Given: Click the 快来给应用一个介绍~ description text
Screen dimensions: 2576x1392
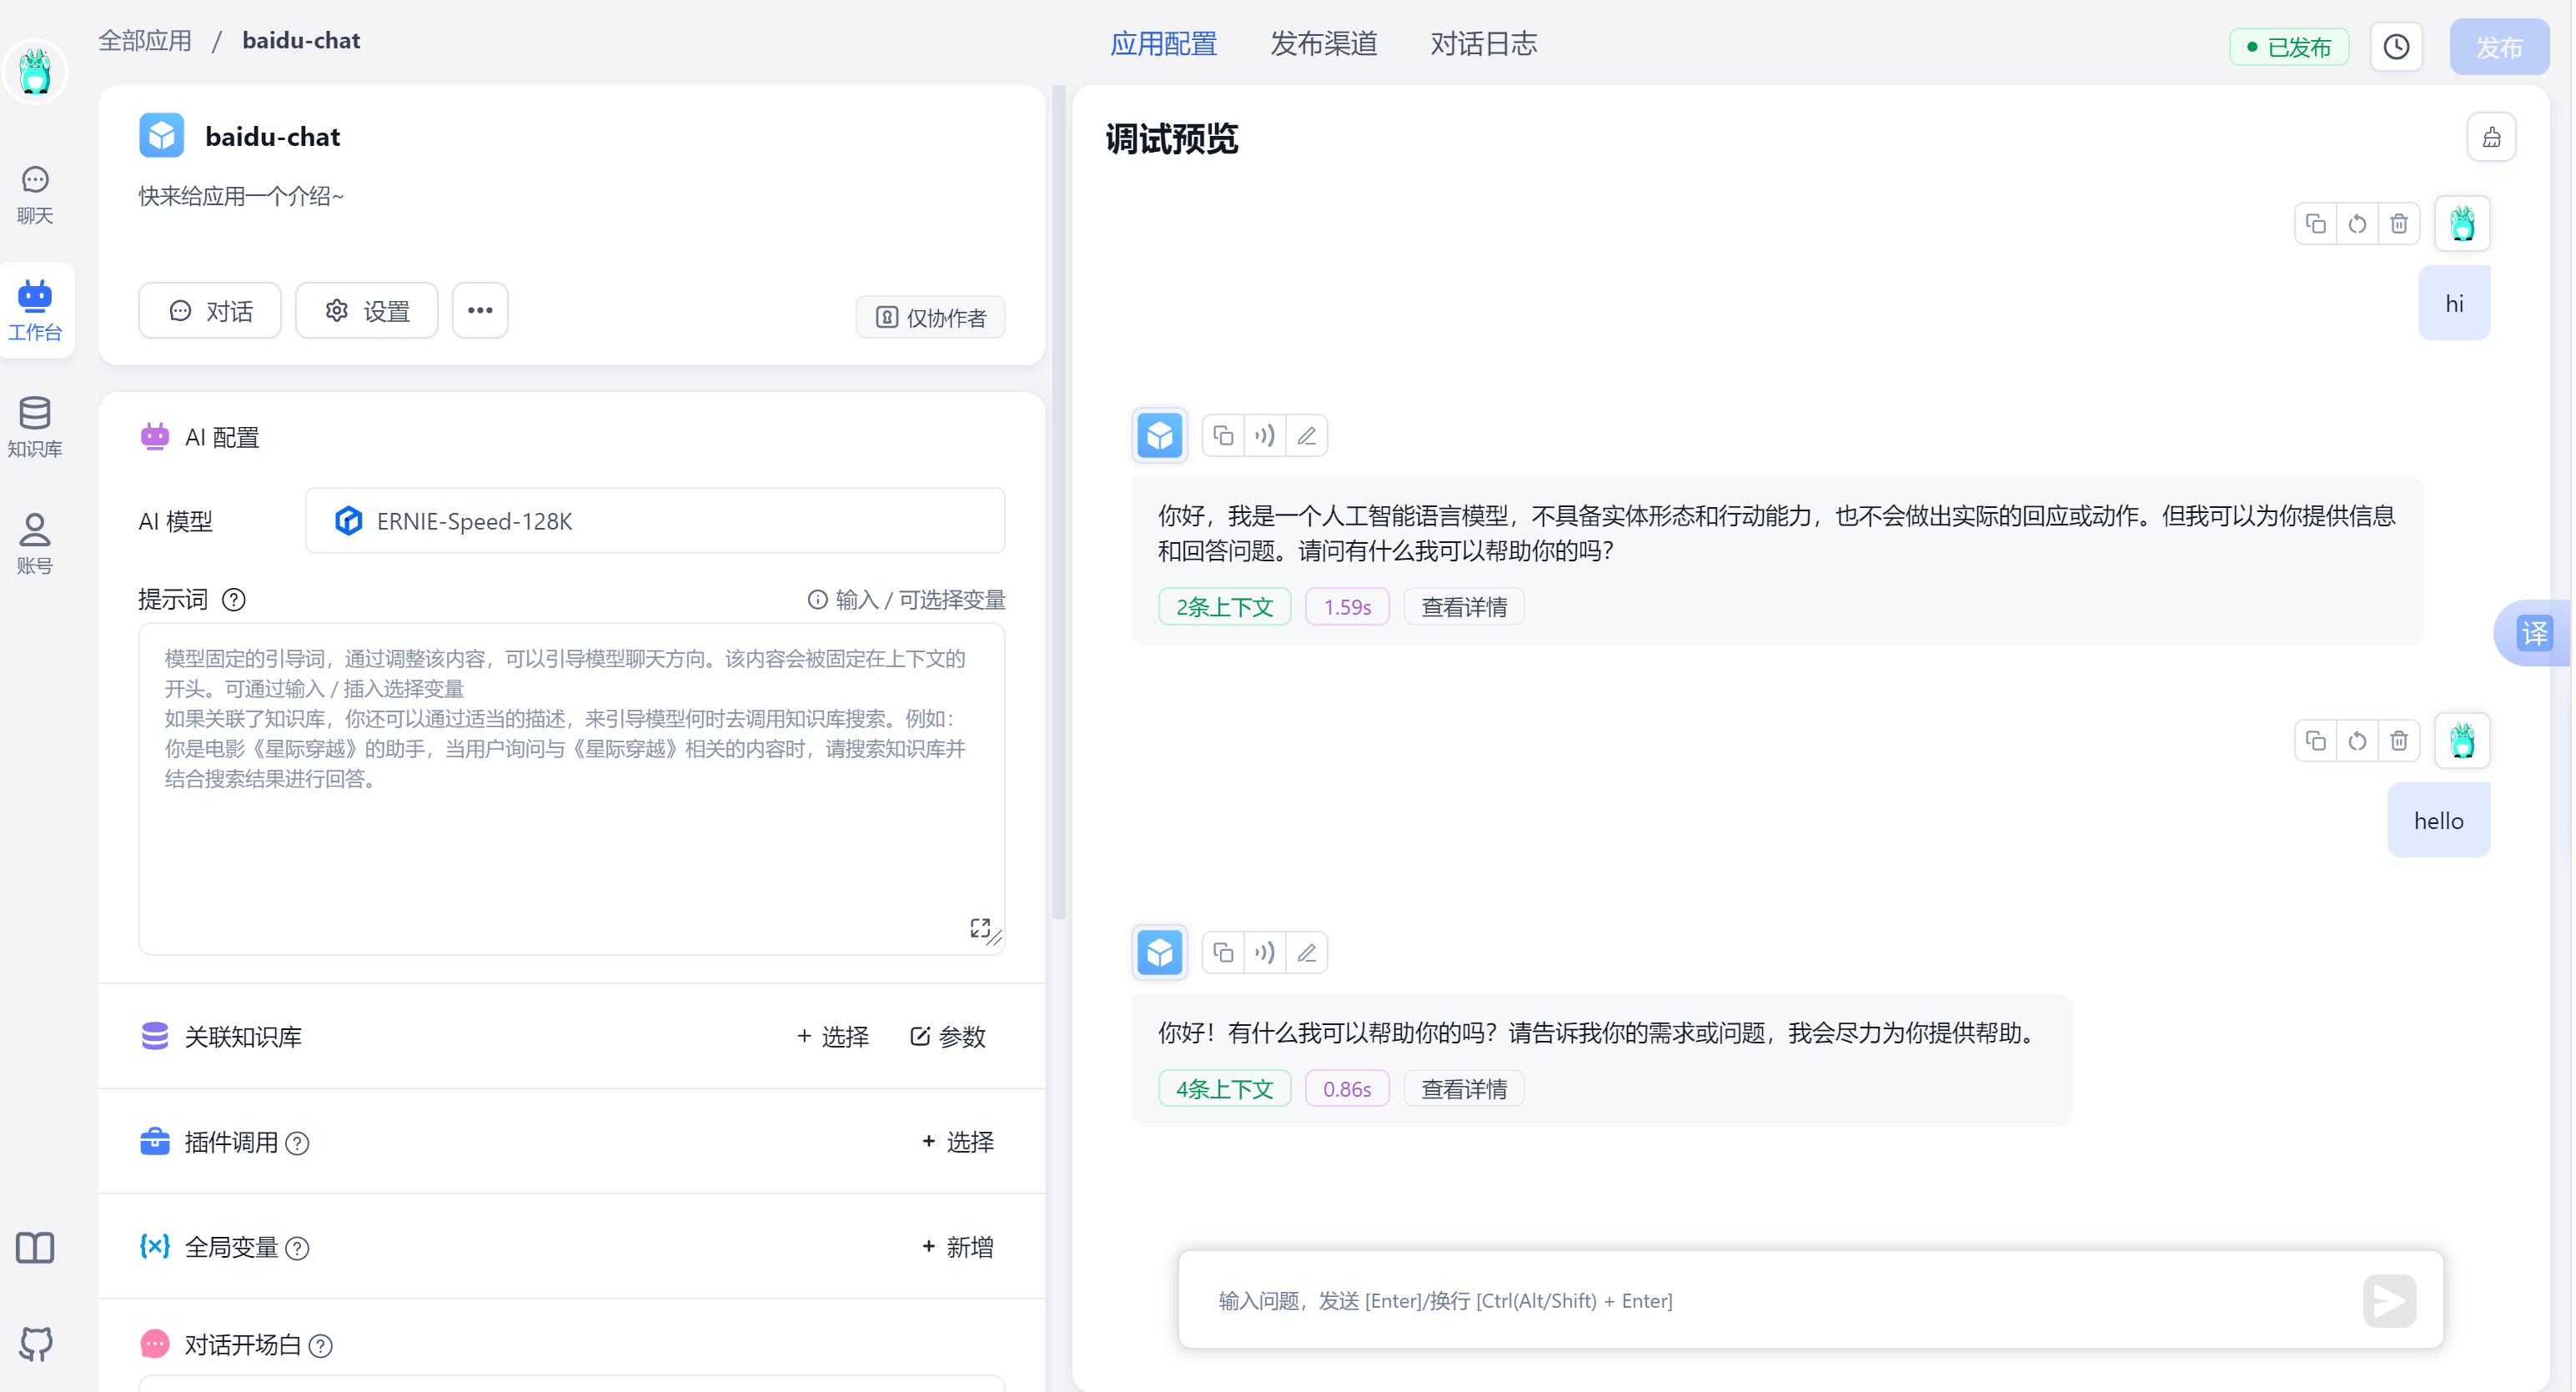Looking at the screenshot, I should (241, 196).
